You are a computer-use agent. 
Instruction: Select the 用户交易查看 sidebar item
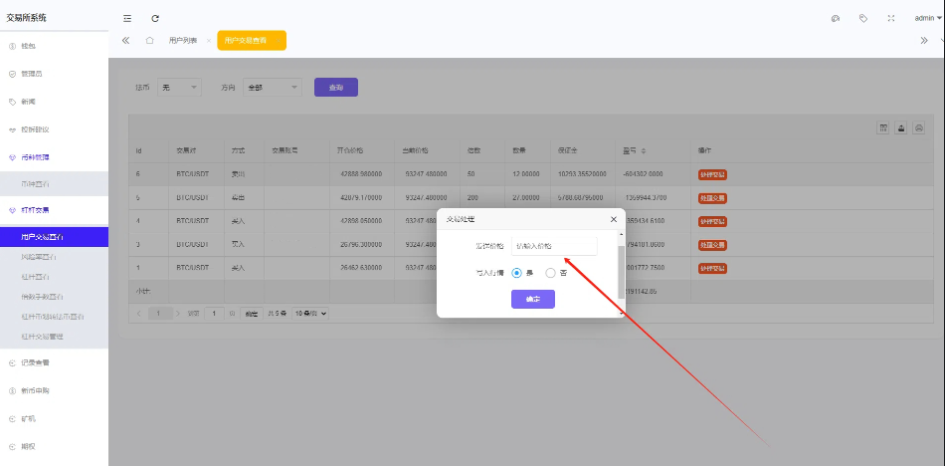coord(54,237)
